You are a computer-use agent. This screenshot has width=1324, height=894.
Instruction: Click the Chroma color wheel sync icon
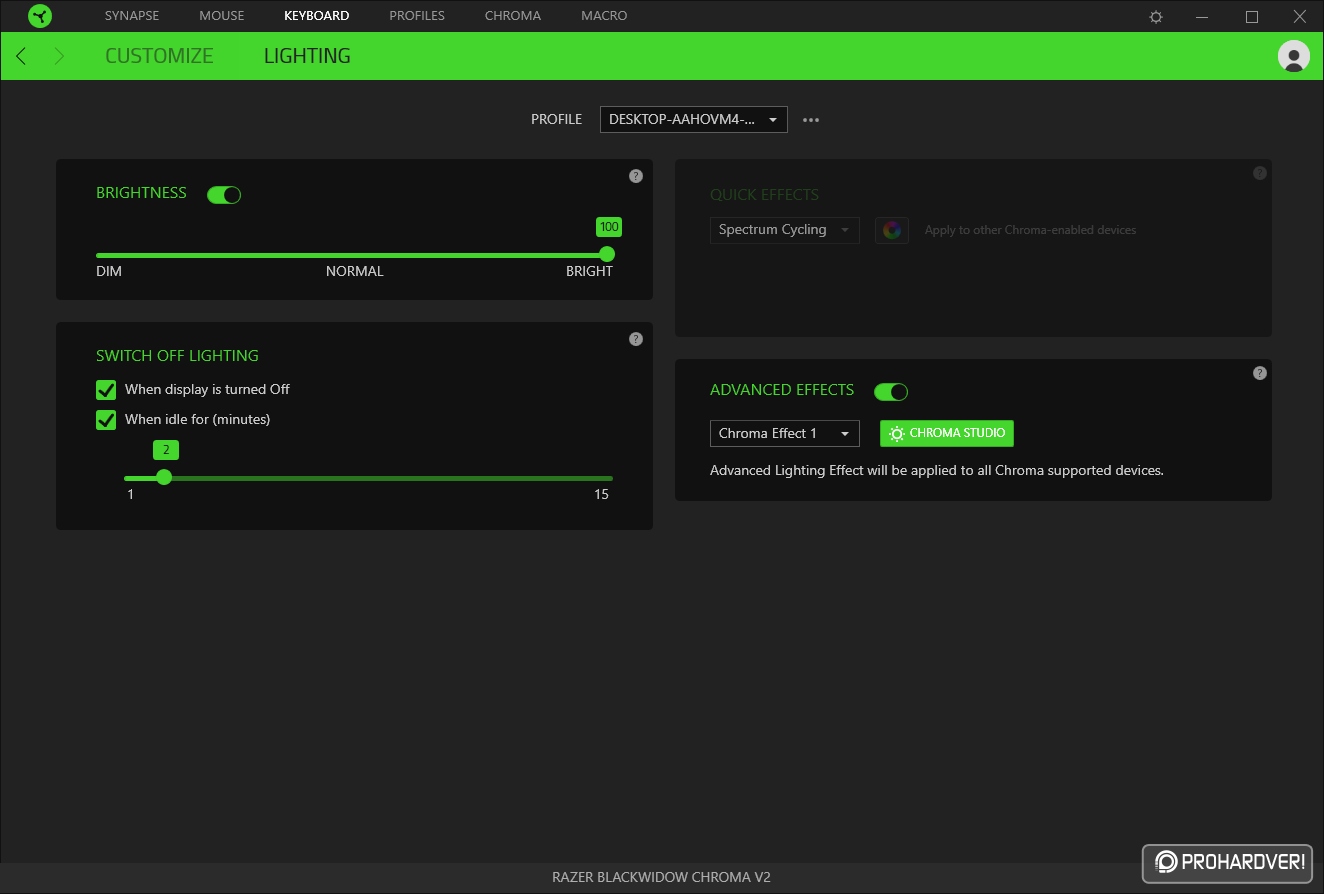click(x=892, y=230)
